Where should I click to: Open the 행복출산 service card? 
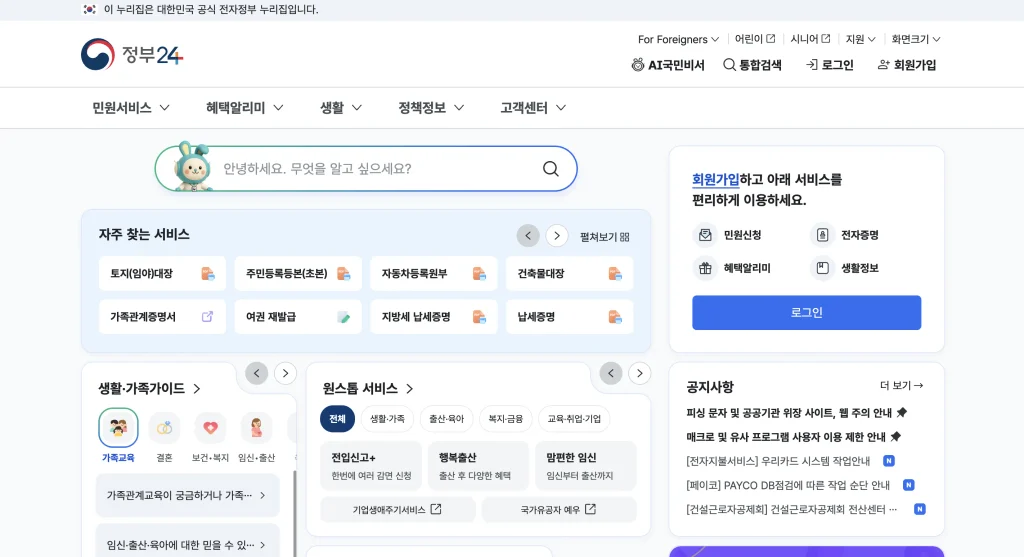[x=478, y=466]
